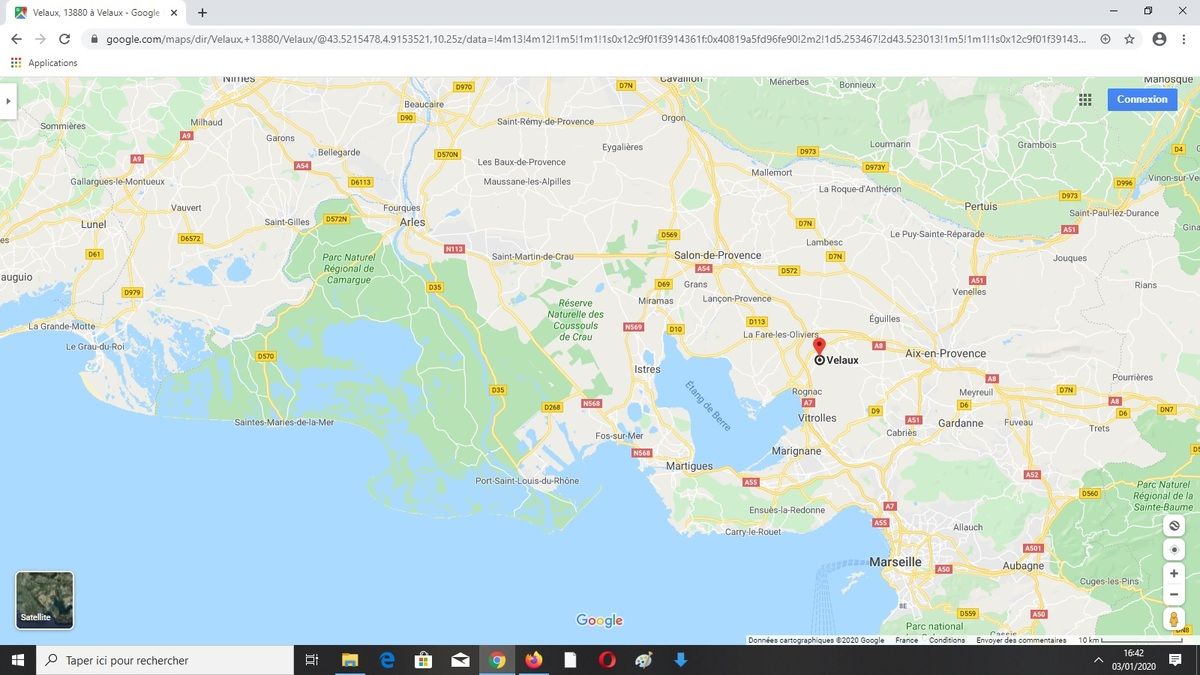This screenshot has height=675, width=1200.
Task: Open Firefox from the taskbar
Action: (x=533, y=660)
